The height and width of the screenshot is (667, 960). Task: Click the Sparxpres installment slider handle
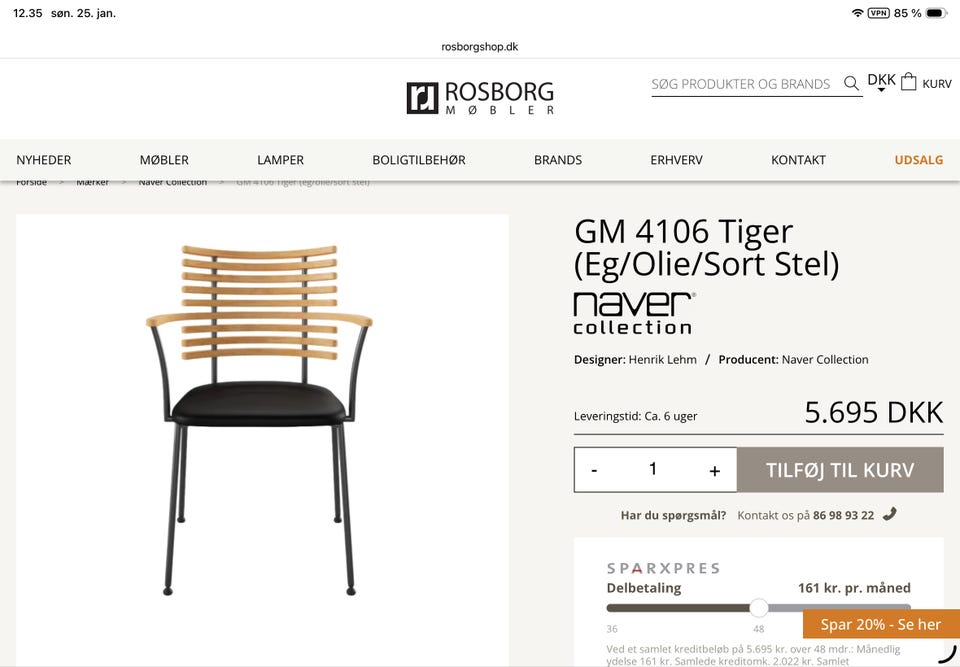pyautogui.click(x=759, y=608)
